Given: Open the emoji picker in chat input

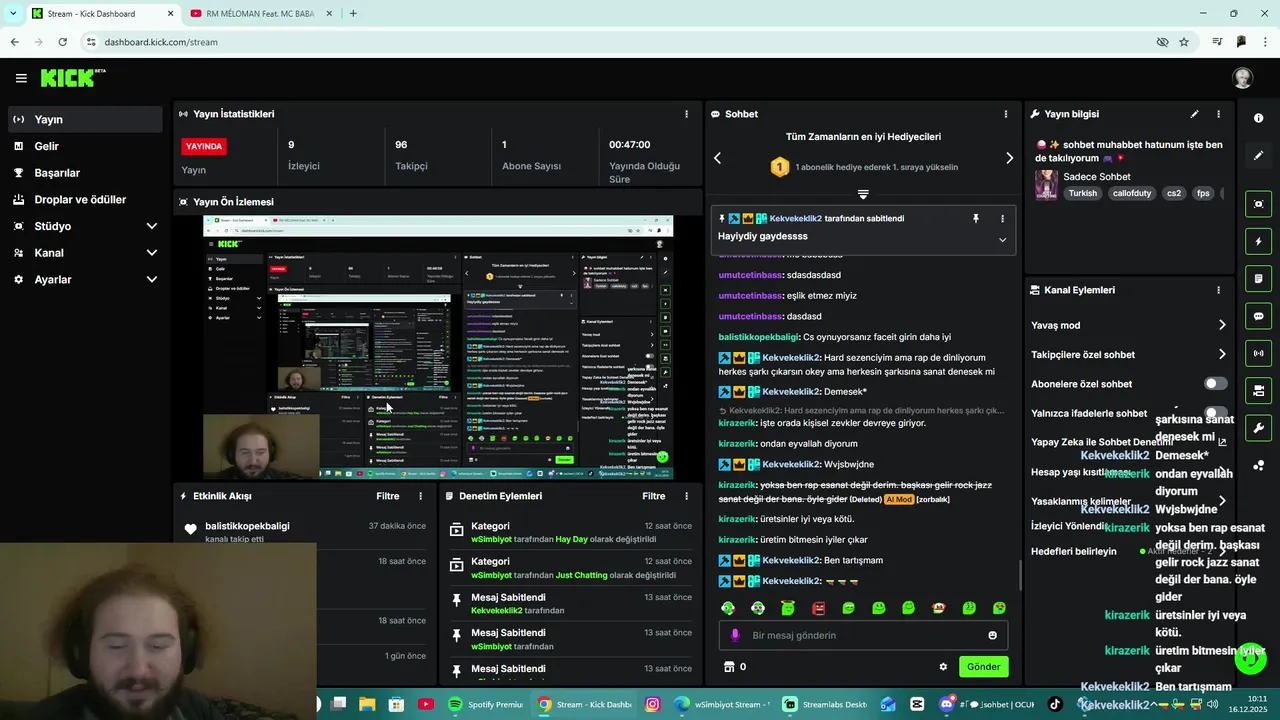Looking at the screenshot, I should coord(992,635).
